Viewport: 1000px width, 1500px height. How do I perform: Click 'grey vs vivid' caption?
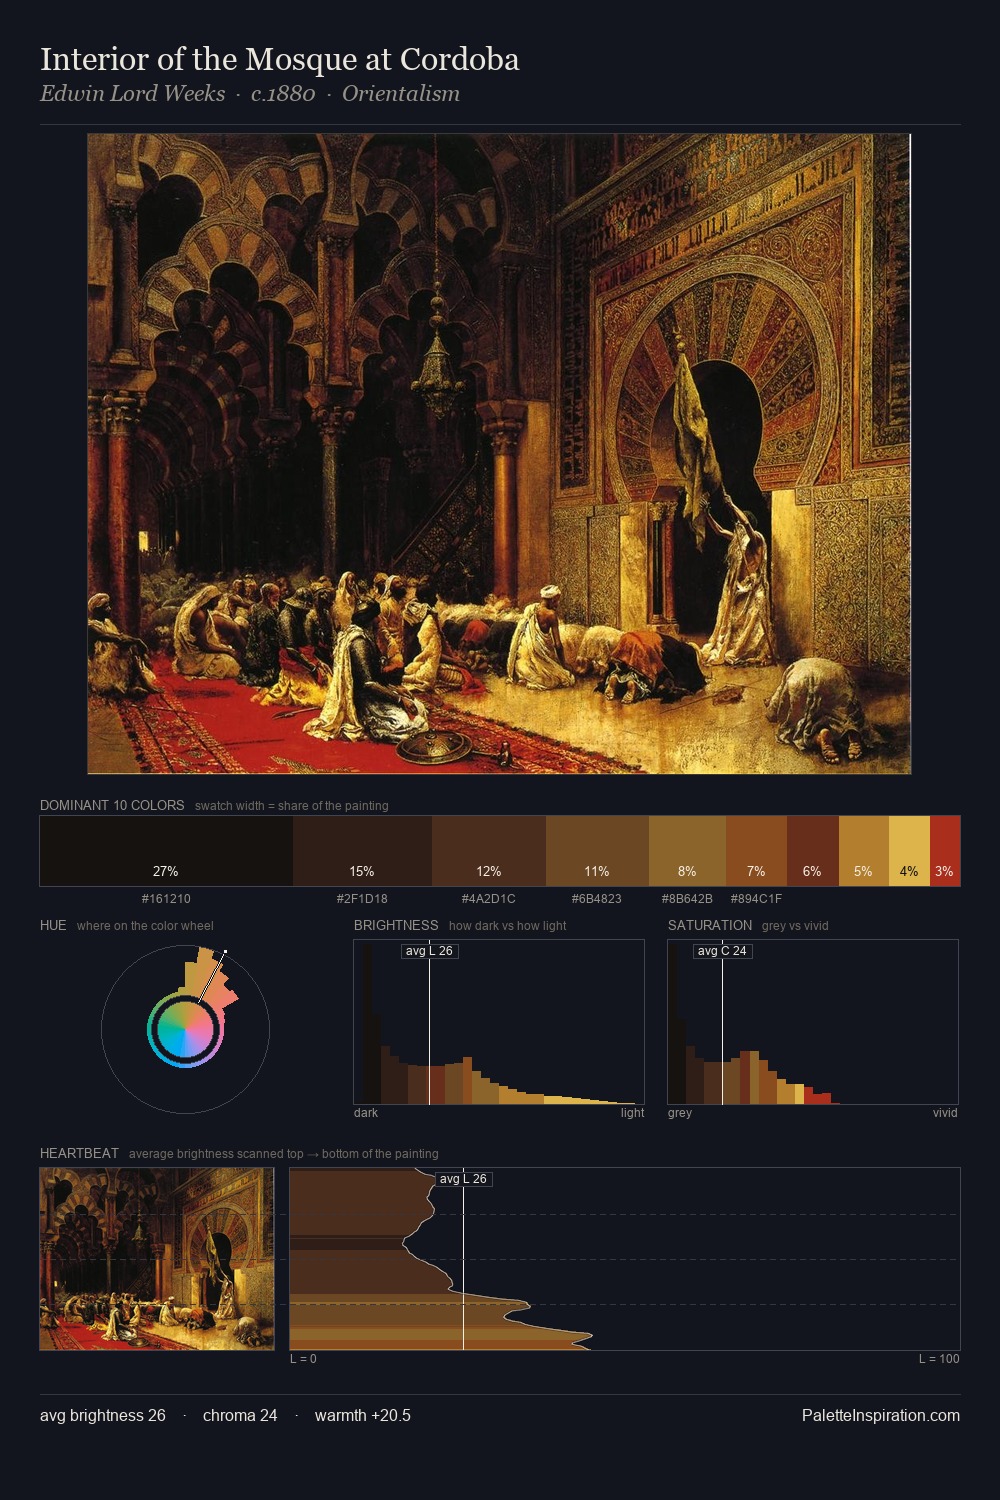tap(795, 926)
